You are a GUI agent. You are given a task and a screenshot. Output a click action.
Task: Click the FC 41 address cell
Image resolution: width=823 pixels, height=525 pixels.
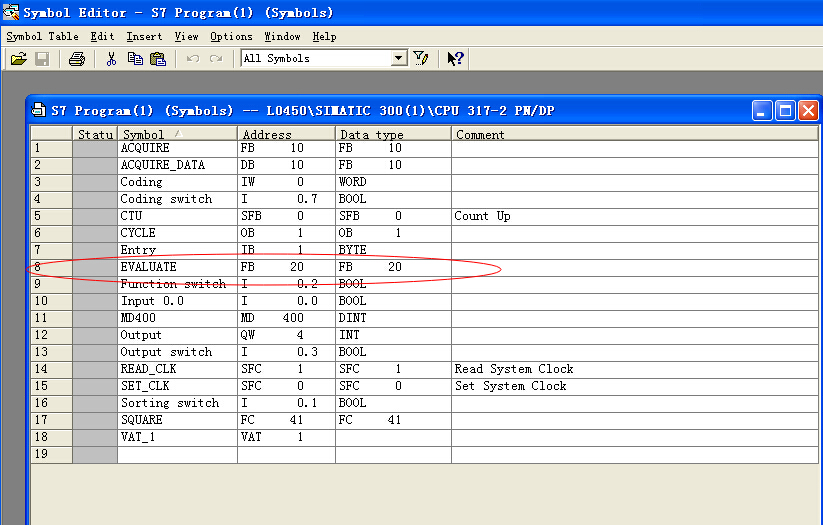287,420
